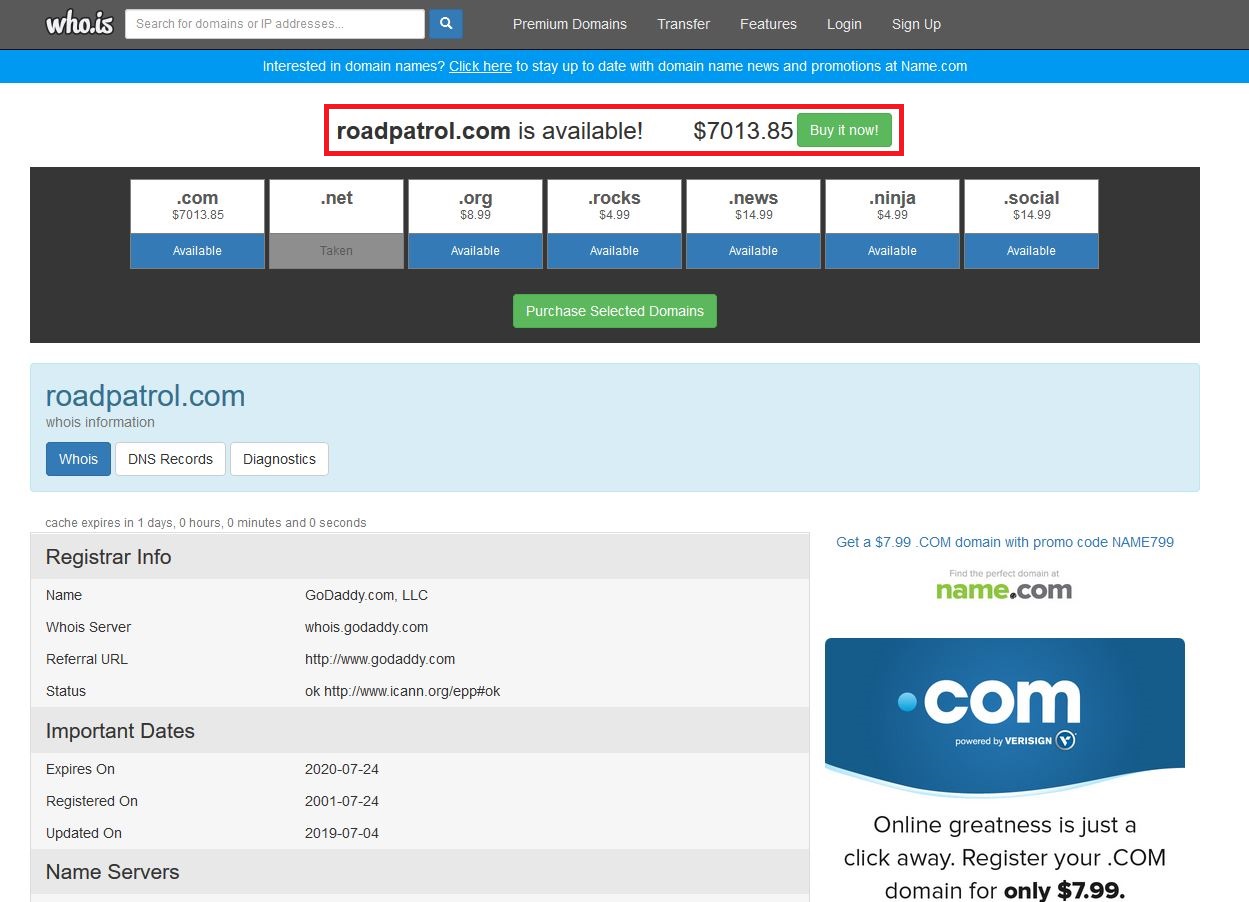Select the .ninja Available tile
The width and height of the screenshot is (1249, 902).
coord(892,224)
